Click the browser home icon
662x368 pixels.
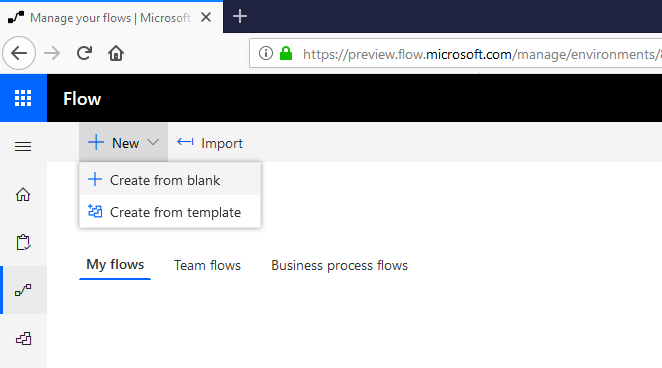tap(116, 53)
